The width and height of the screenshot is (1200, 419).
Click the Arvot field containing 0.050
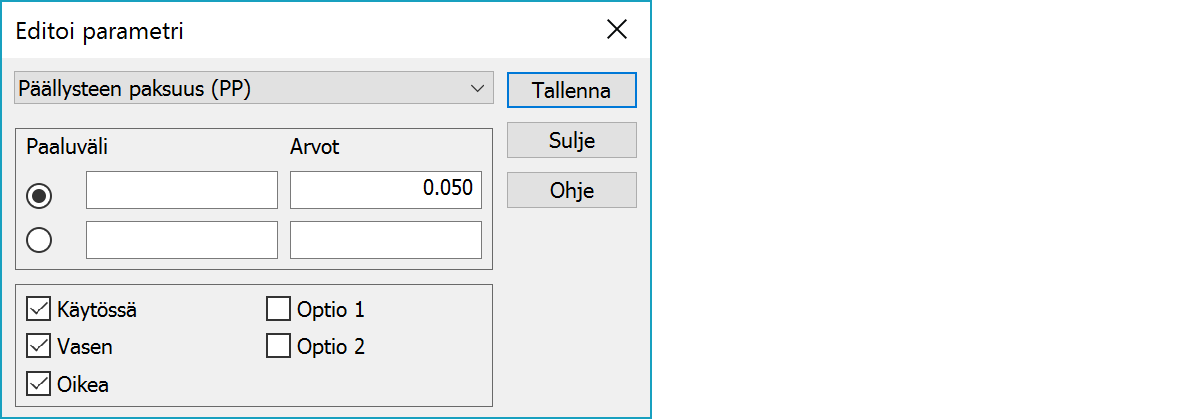pyautogui.click(x=385, y=190)
